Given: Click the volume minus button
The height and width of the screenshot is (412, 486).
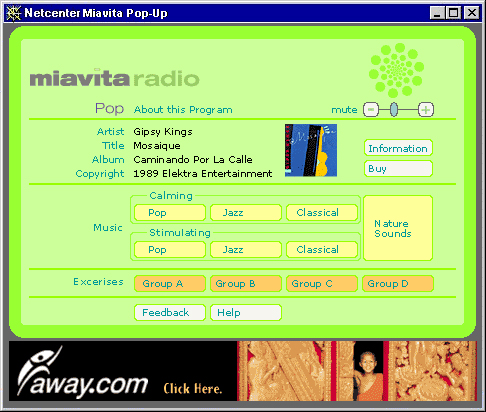Looking at the screenshot, I should coord(371,110).
